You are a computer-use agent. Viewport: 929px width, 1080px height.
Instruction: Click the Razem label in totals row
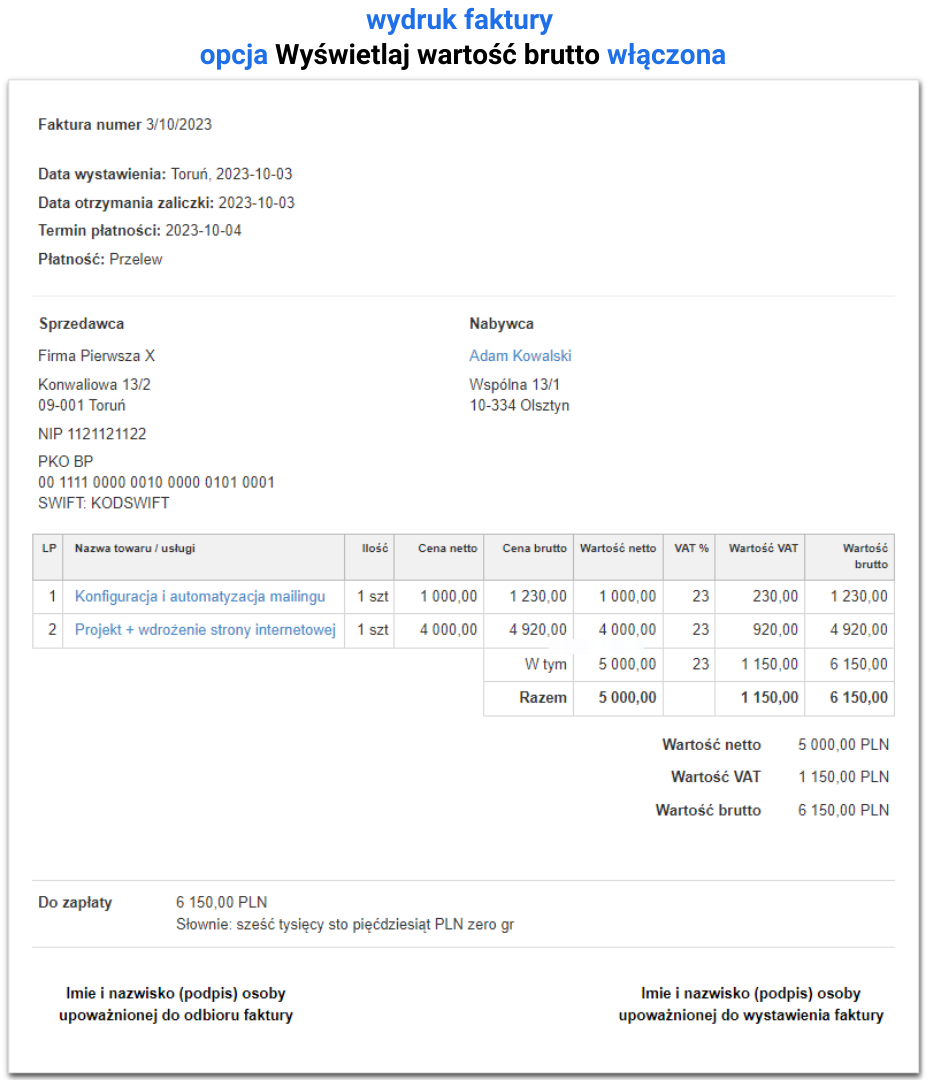(x=543, y=698)
